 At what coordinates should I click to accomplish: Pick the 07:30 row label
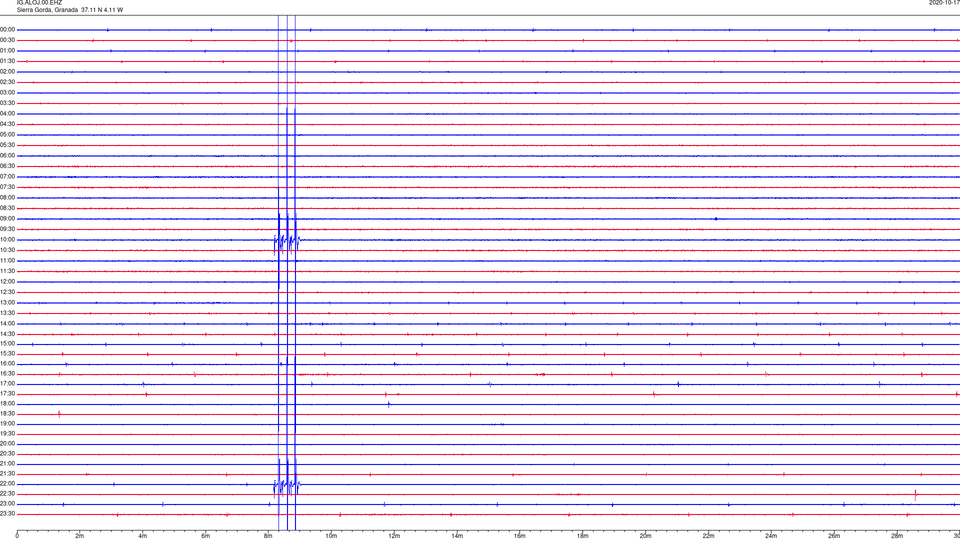click(x=7, y=187)
